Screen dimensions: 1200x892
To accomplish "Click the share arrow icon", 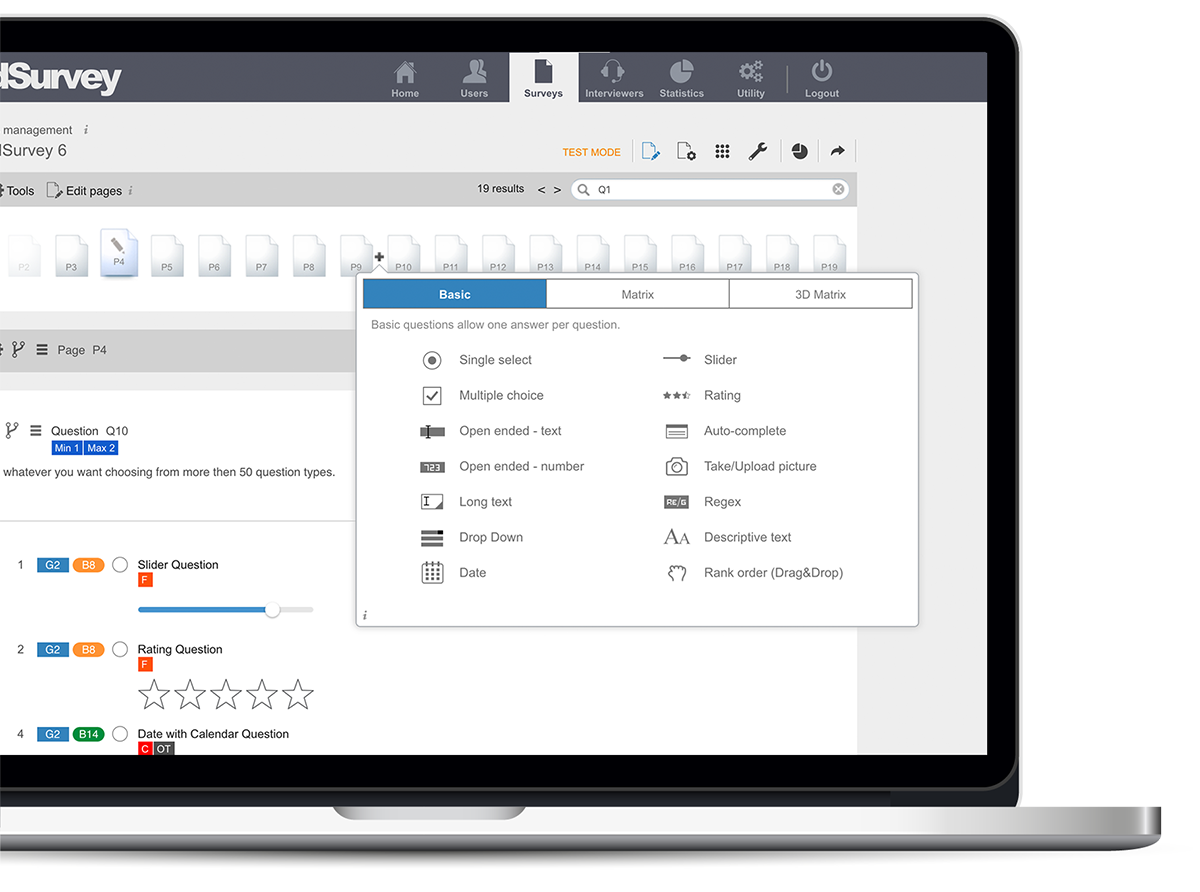I will [x=838, y=151].
